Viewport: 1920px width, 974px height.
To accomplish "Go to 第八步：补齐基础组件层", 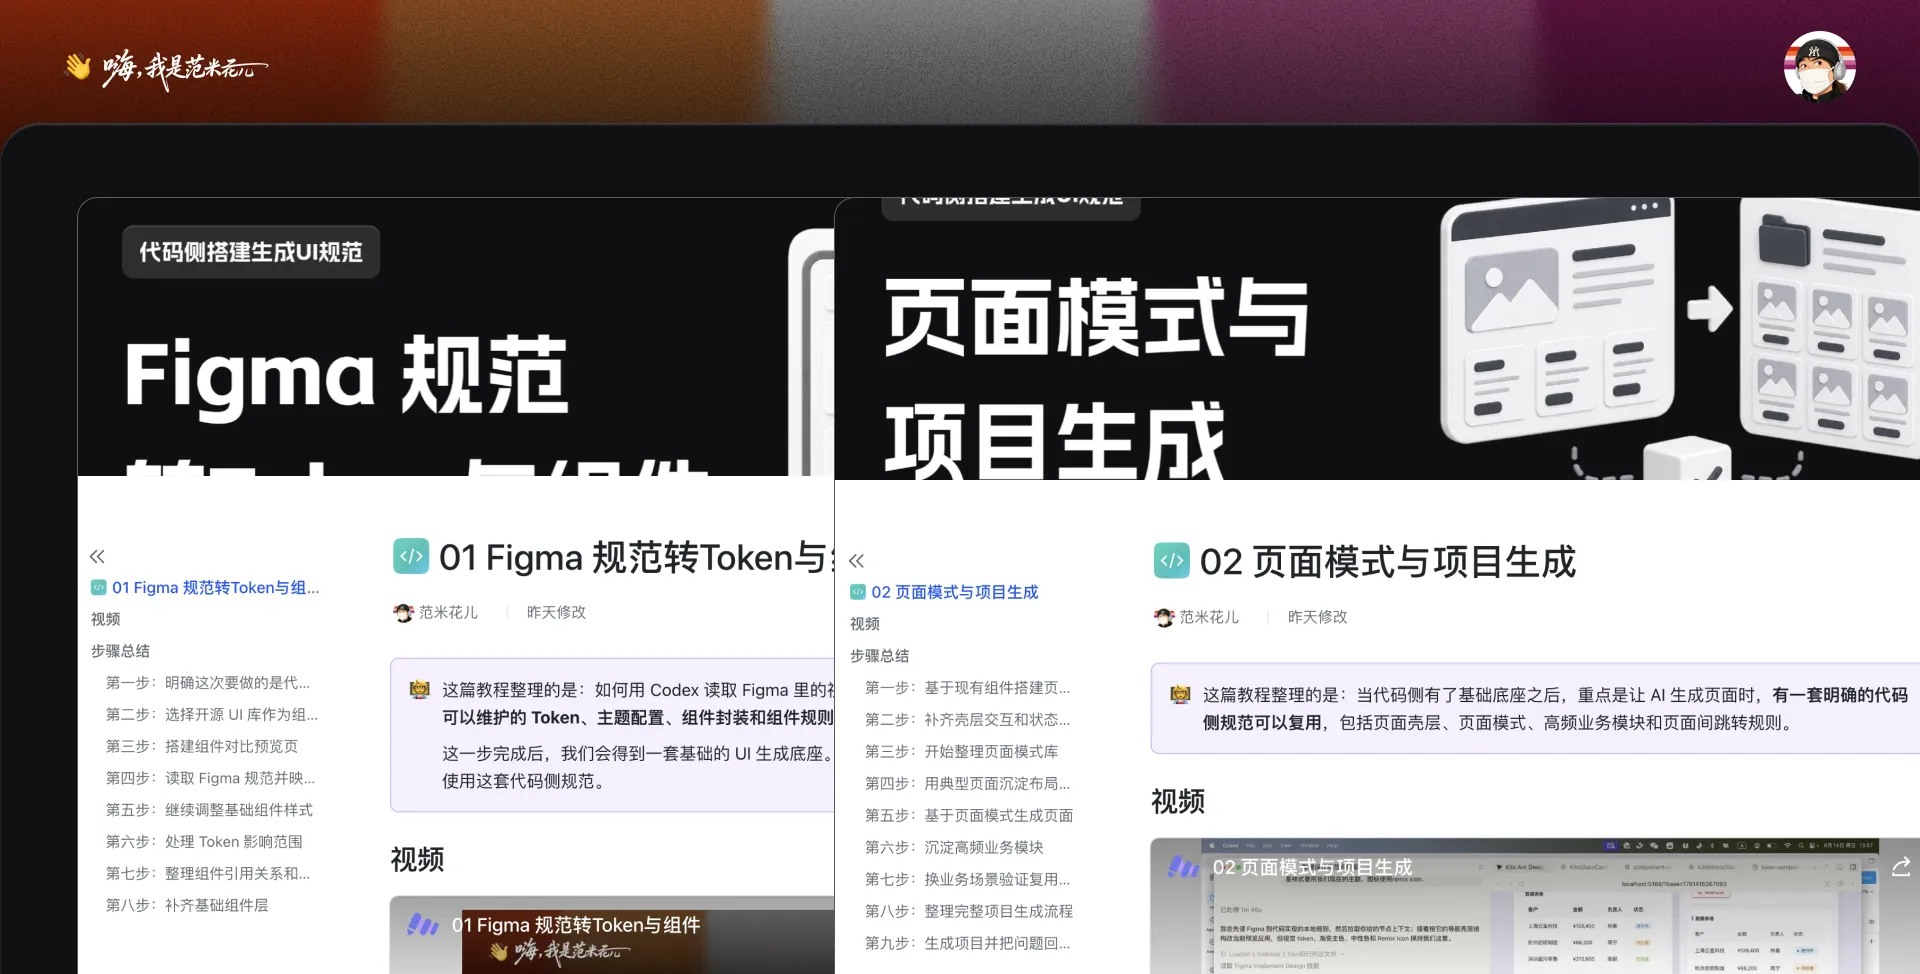I will coord(187,906).
